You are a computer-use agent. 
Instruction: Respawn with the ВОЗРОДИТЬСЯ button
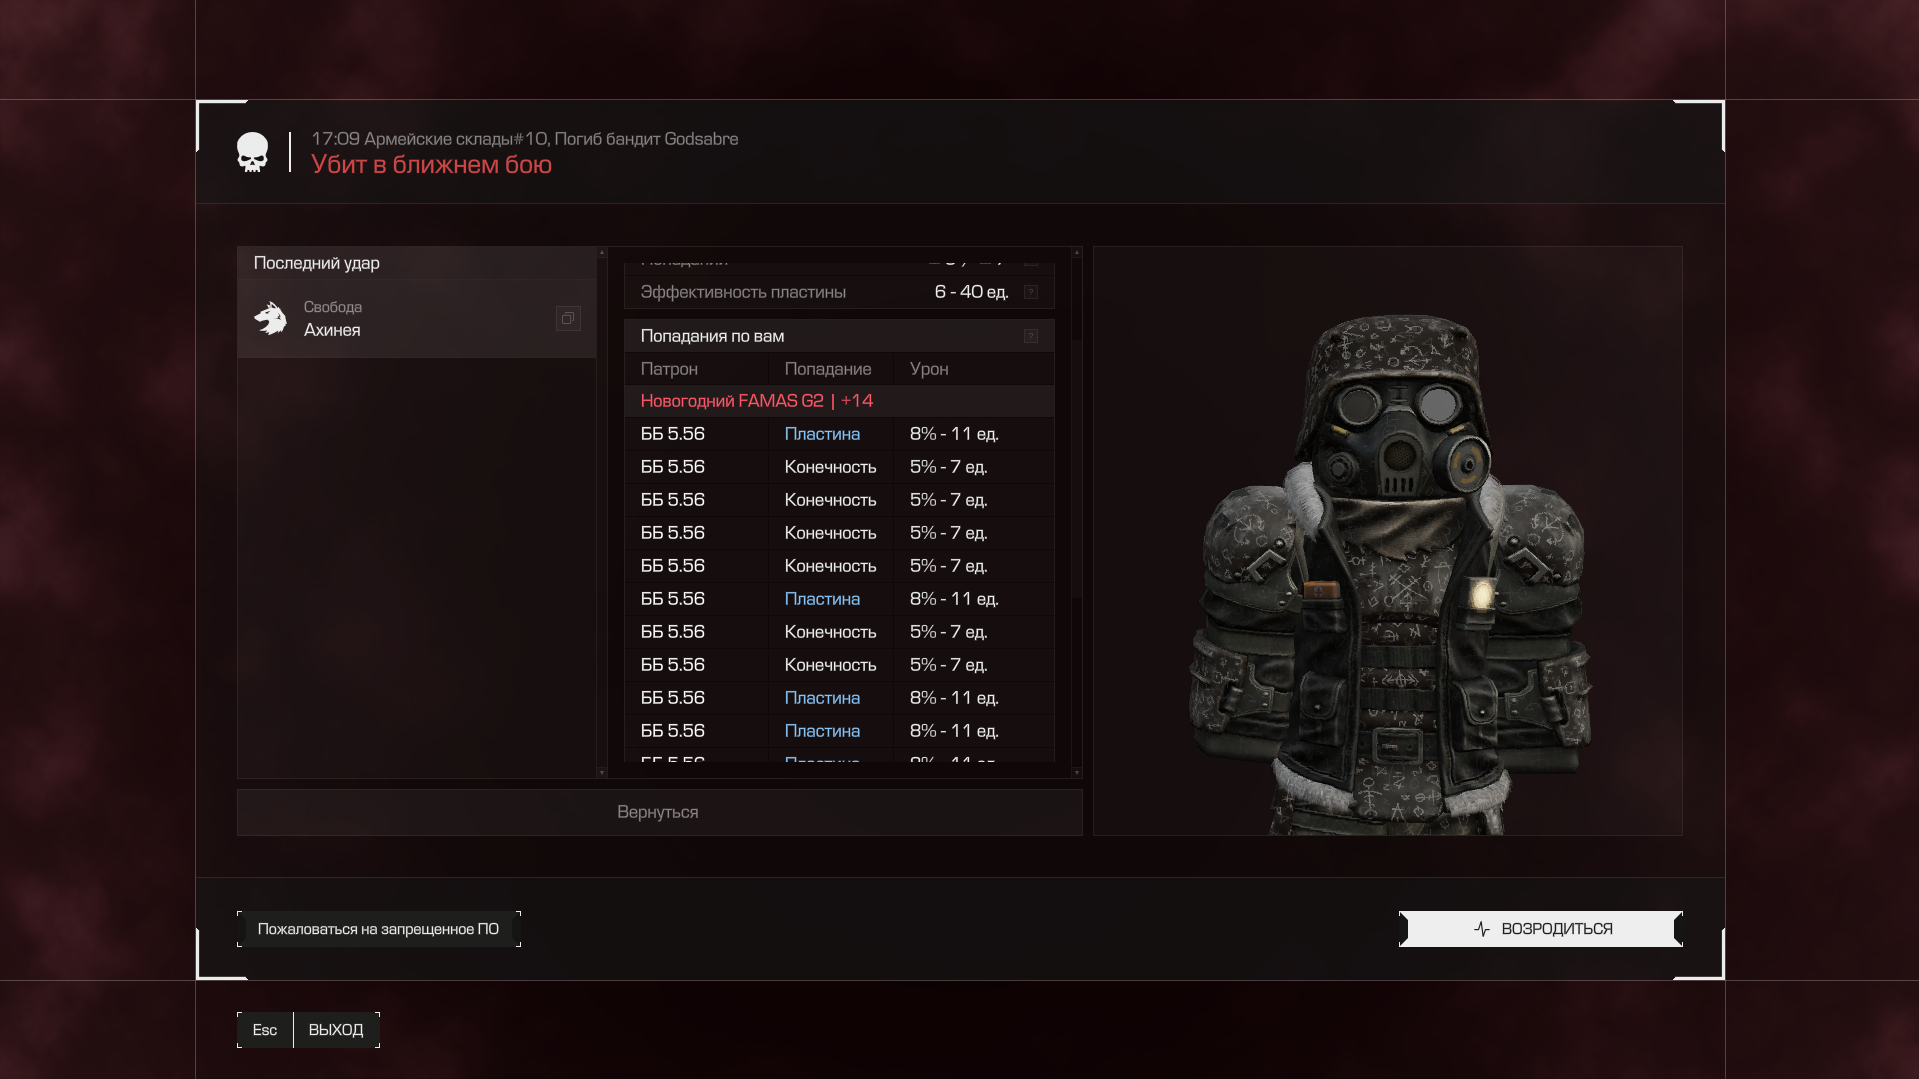1541,929
